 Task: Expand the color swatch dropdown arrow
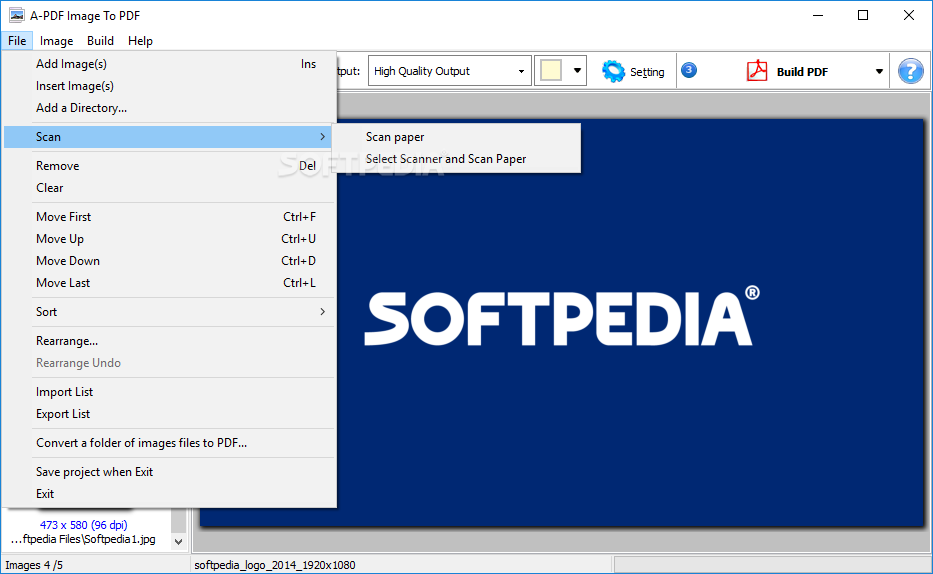[577, 71]
